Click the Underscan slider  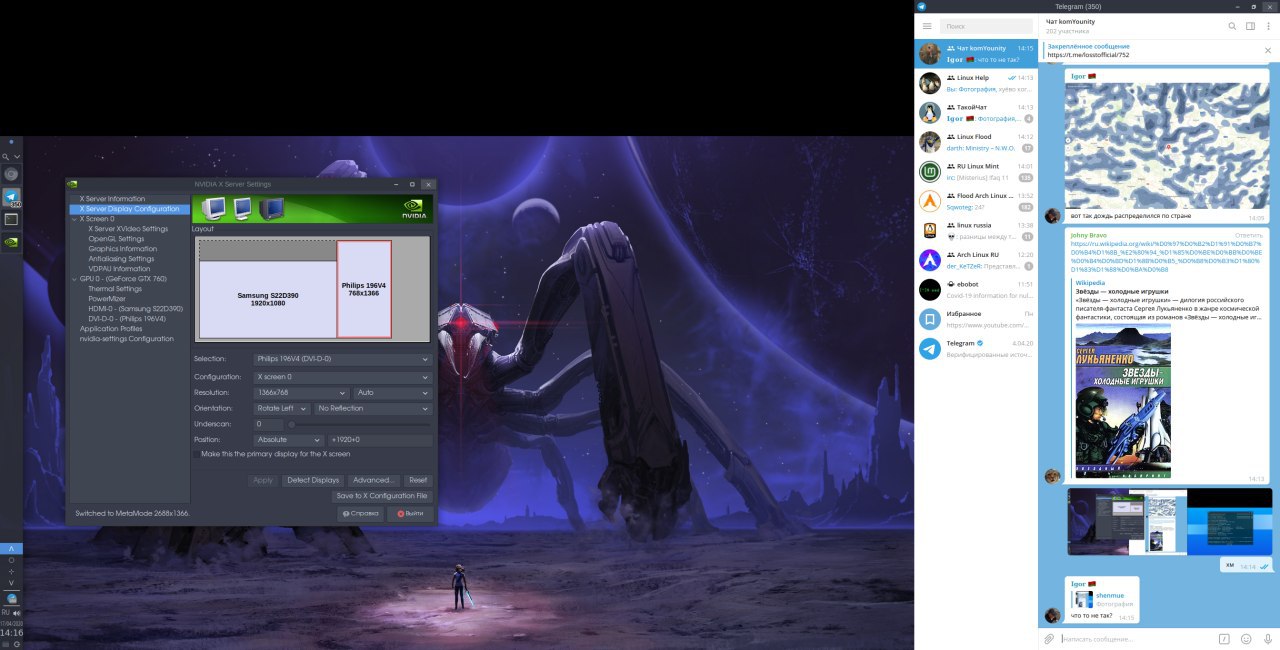pyautogui.click(x=360, y=424)
